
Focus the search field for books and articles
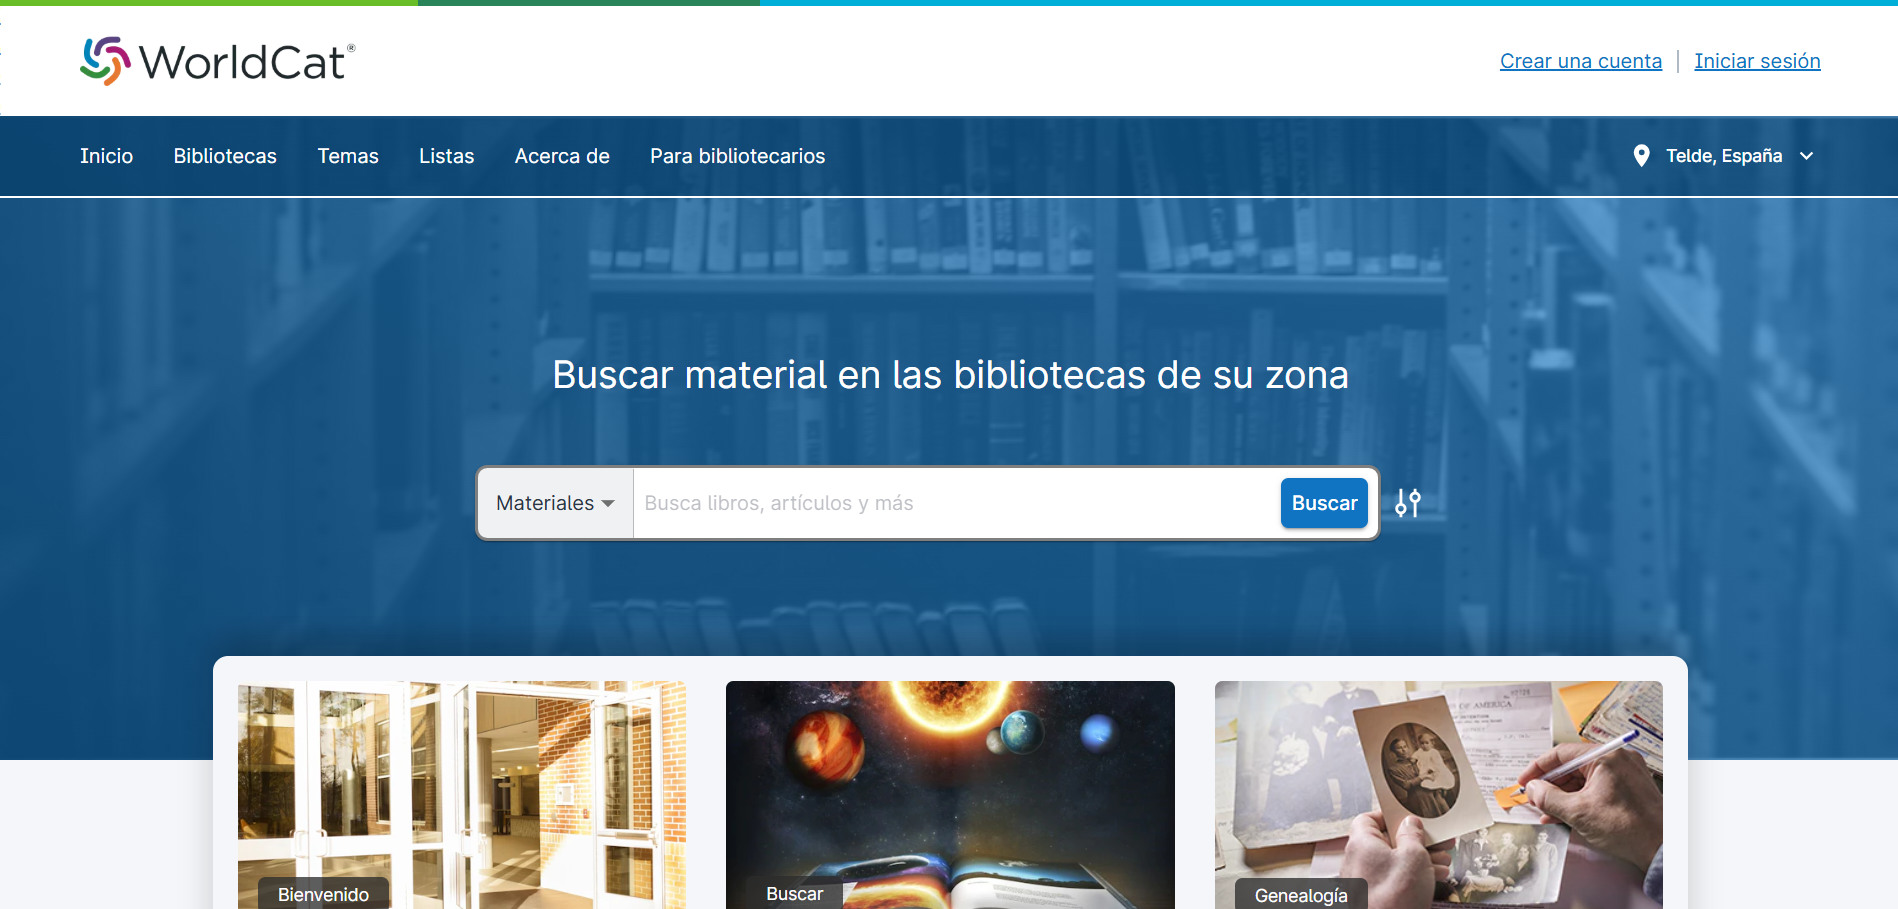(955, 503)
